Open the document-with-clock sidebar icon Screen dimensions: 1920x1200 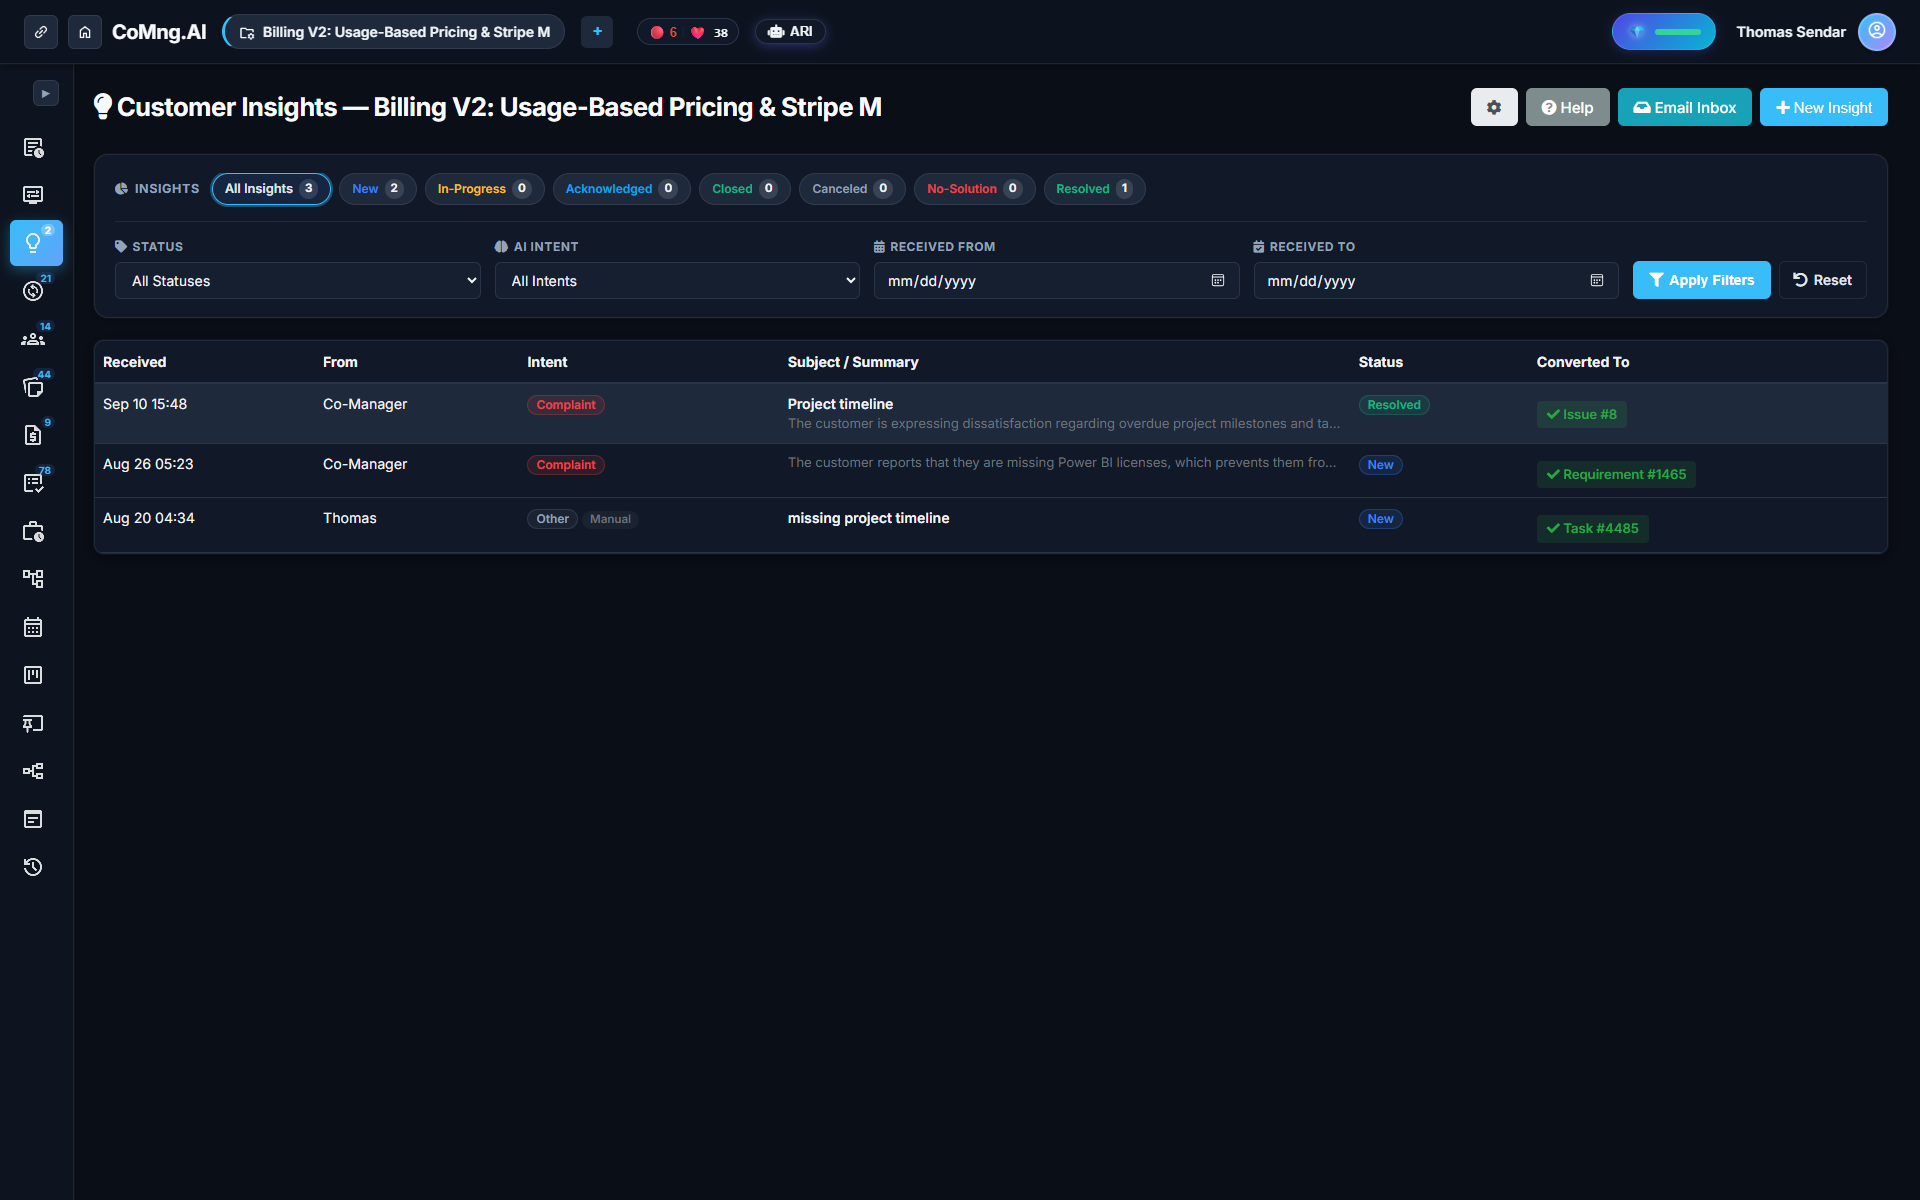(x=33, y=148)
